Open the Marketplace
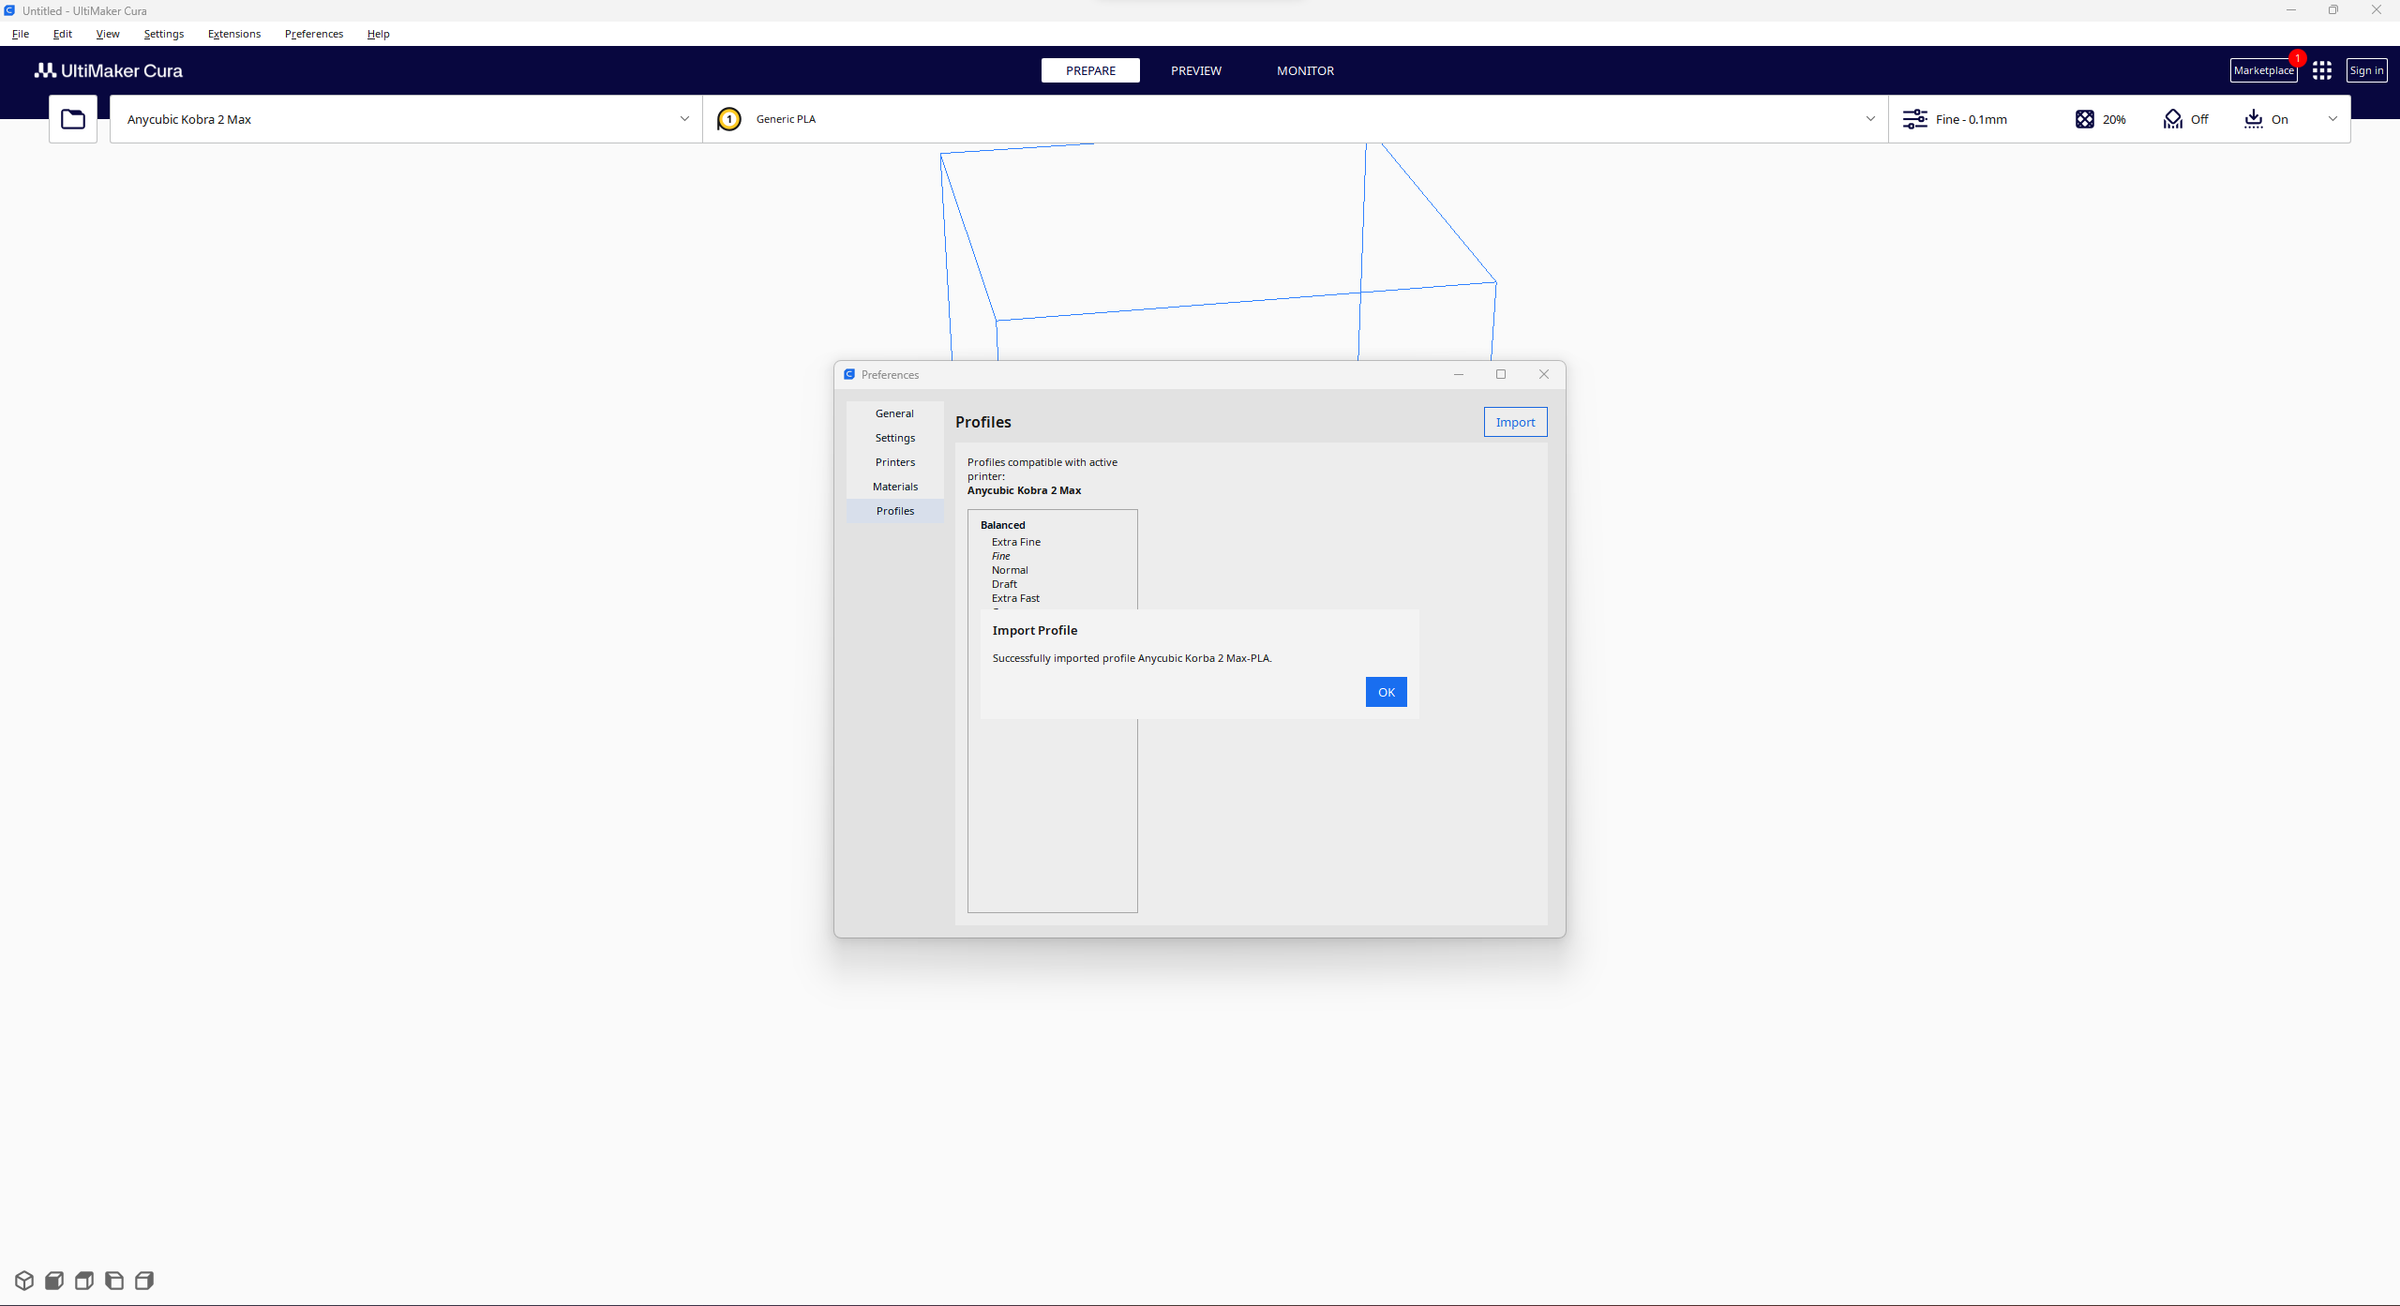The width and height of the screenshot is (2400, 1306). 2263,70
